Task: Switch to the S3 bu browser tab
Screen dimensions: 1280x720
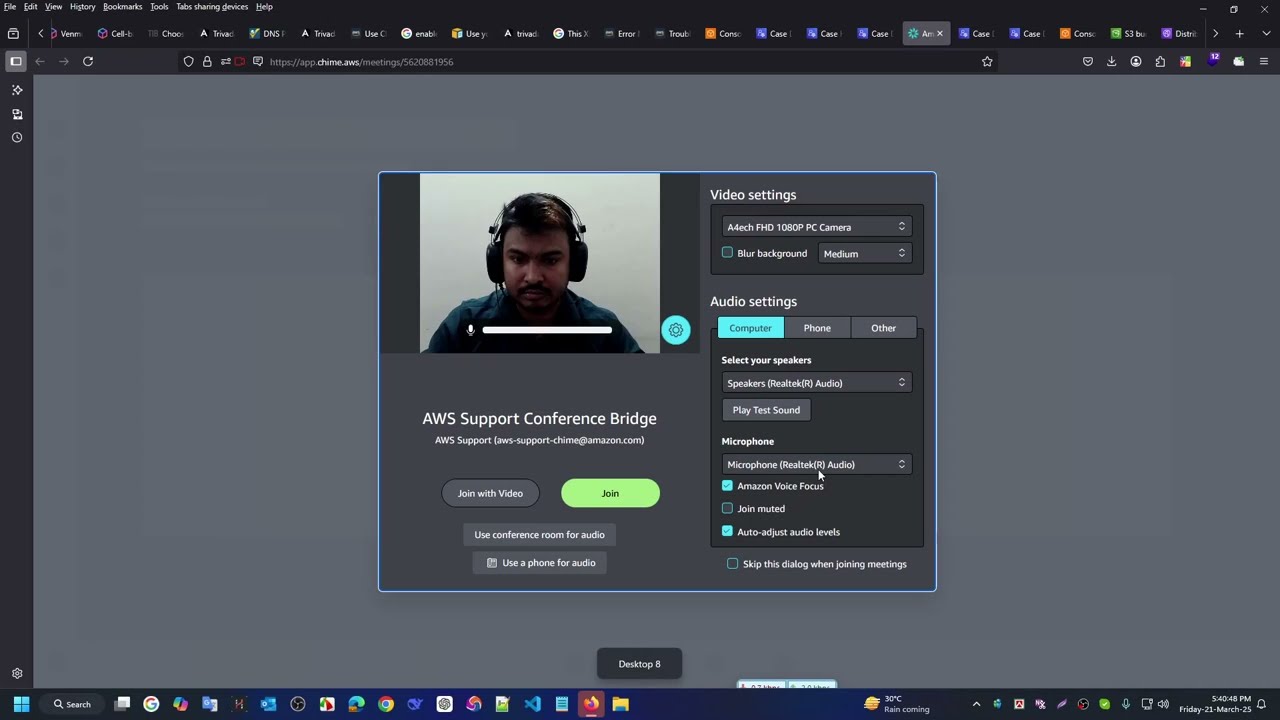Action: tap(1127, 34)
